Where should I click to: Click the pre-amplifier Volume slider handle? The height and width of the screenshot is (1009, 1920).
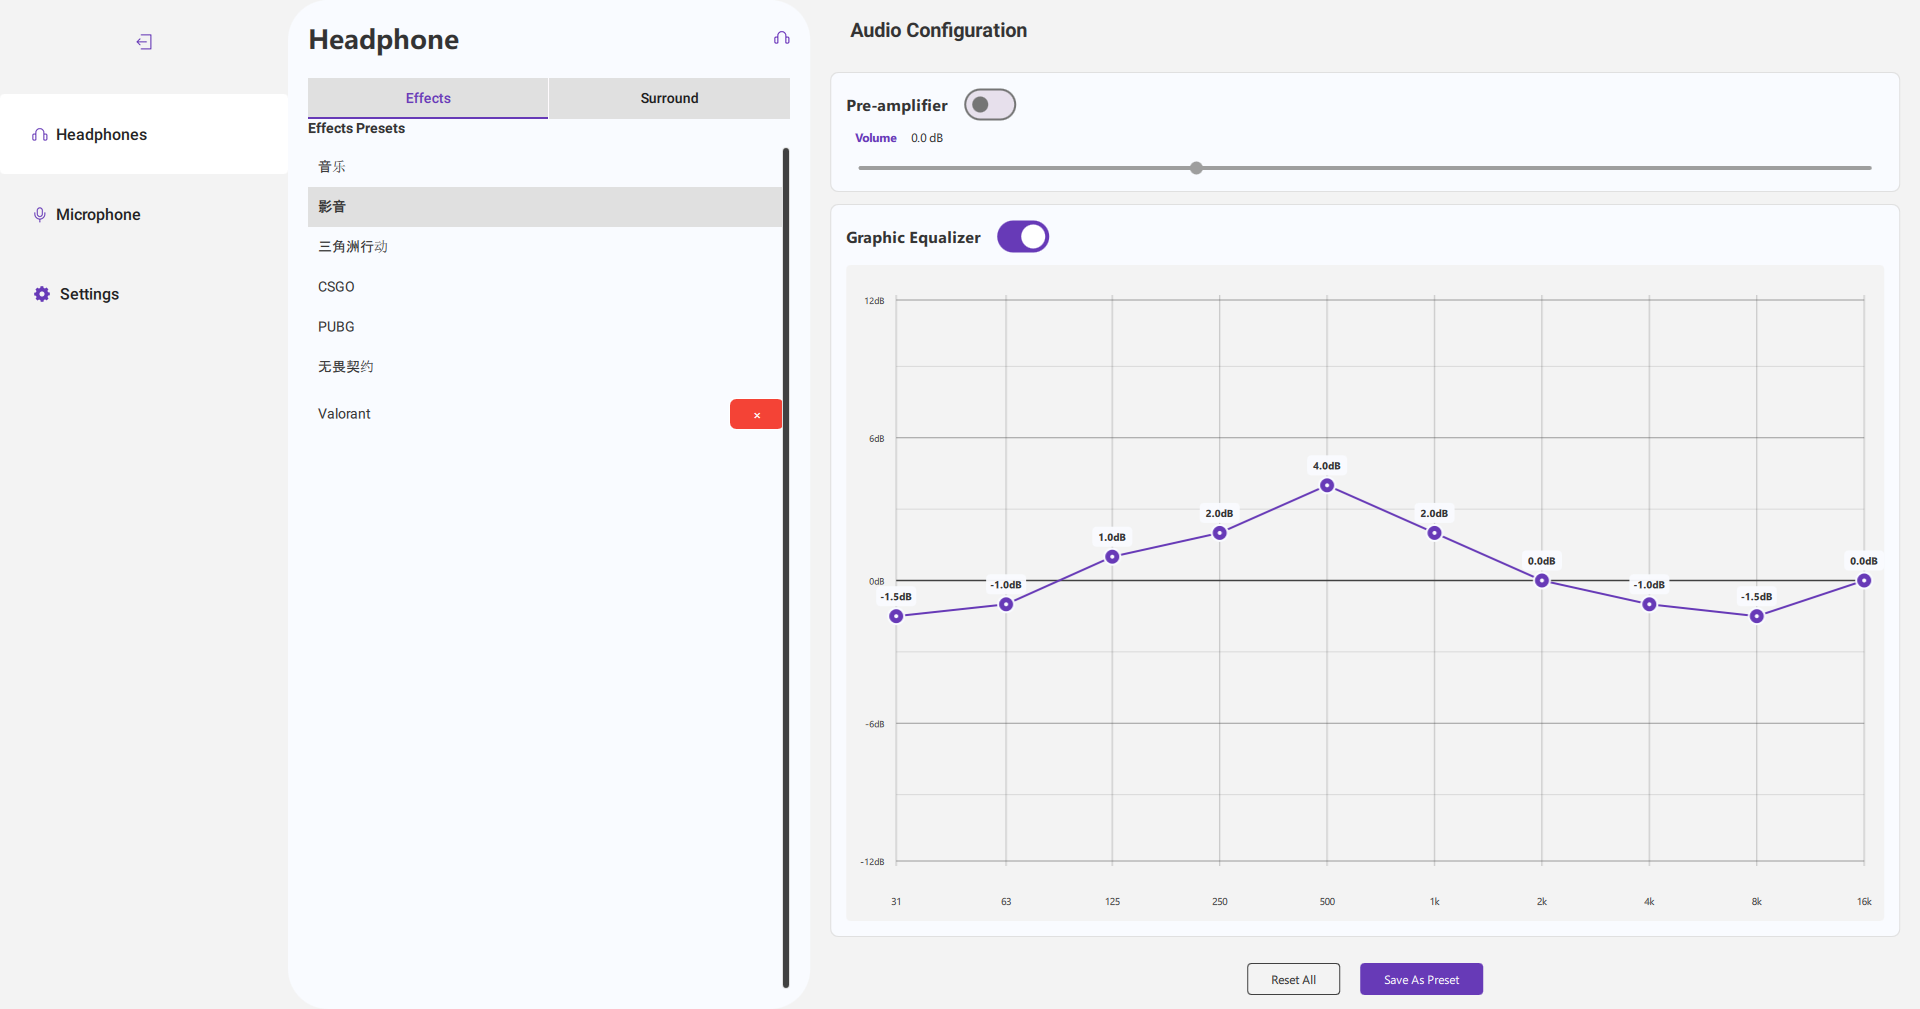[x=1196, y=168]
